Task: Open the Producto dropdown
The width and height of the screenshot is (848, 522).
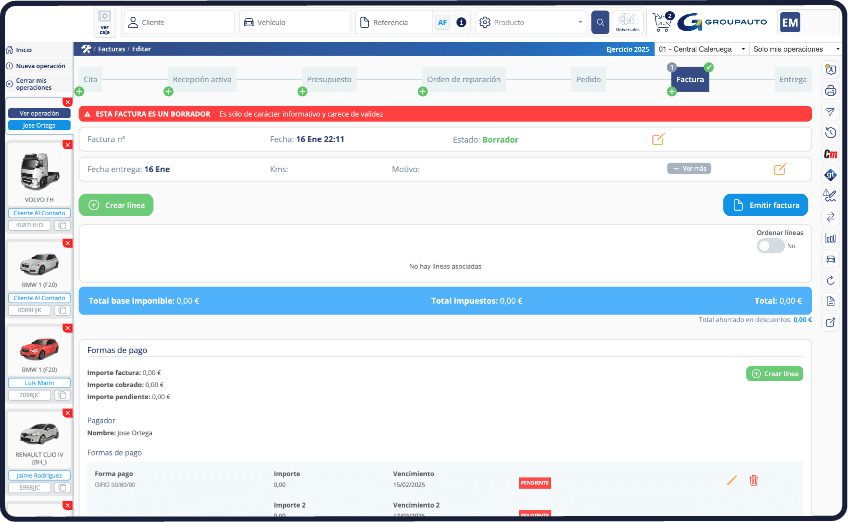Action: (x=531, y=22)
